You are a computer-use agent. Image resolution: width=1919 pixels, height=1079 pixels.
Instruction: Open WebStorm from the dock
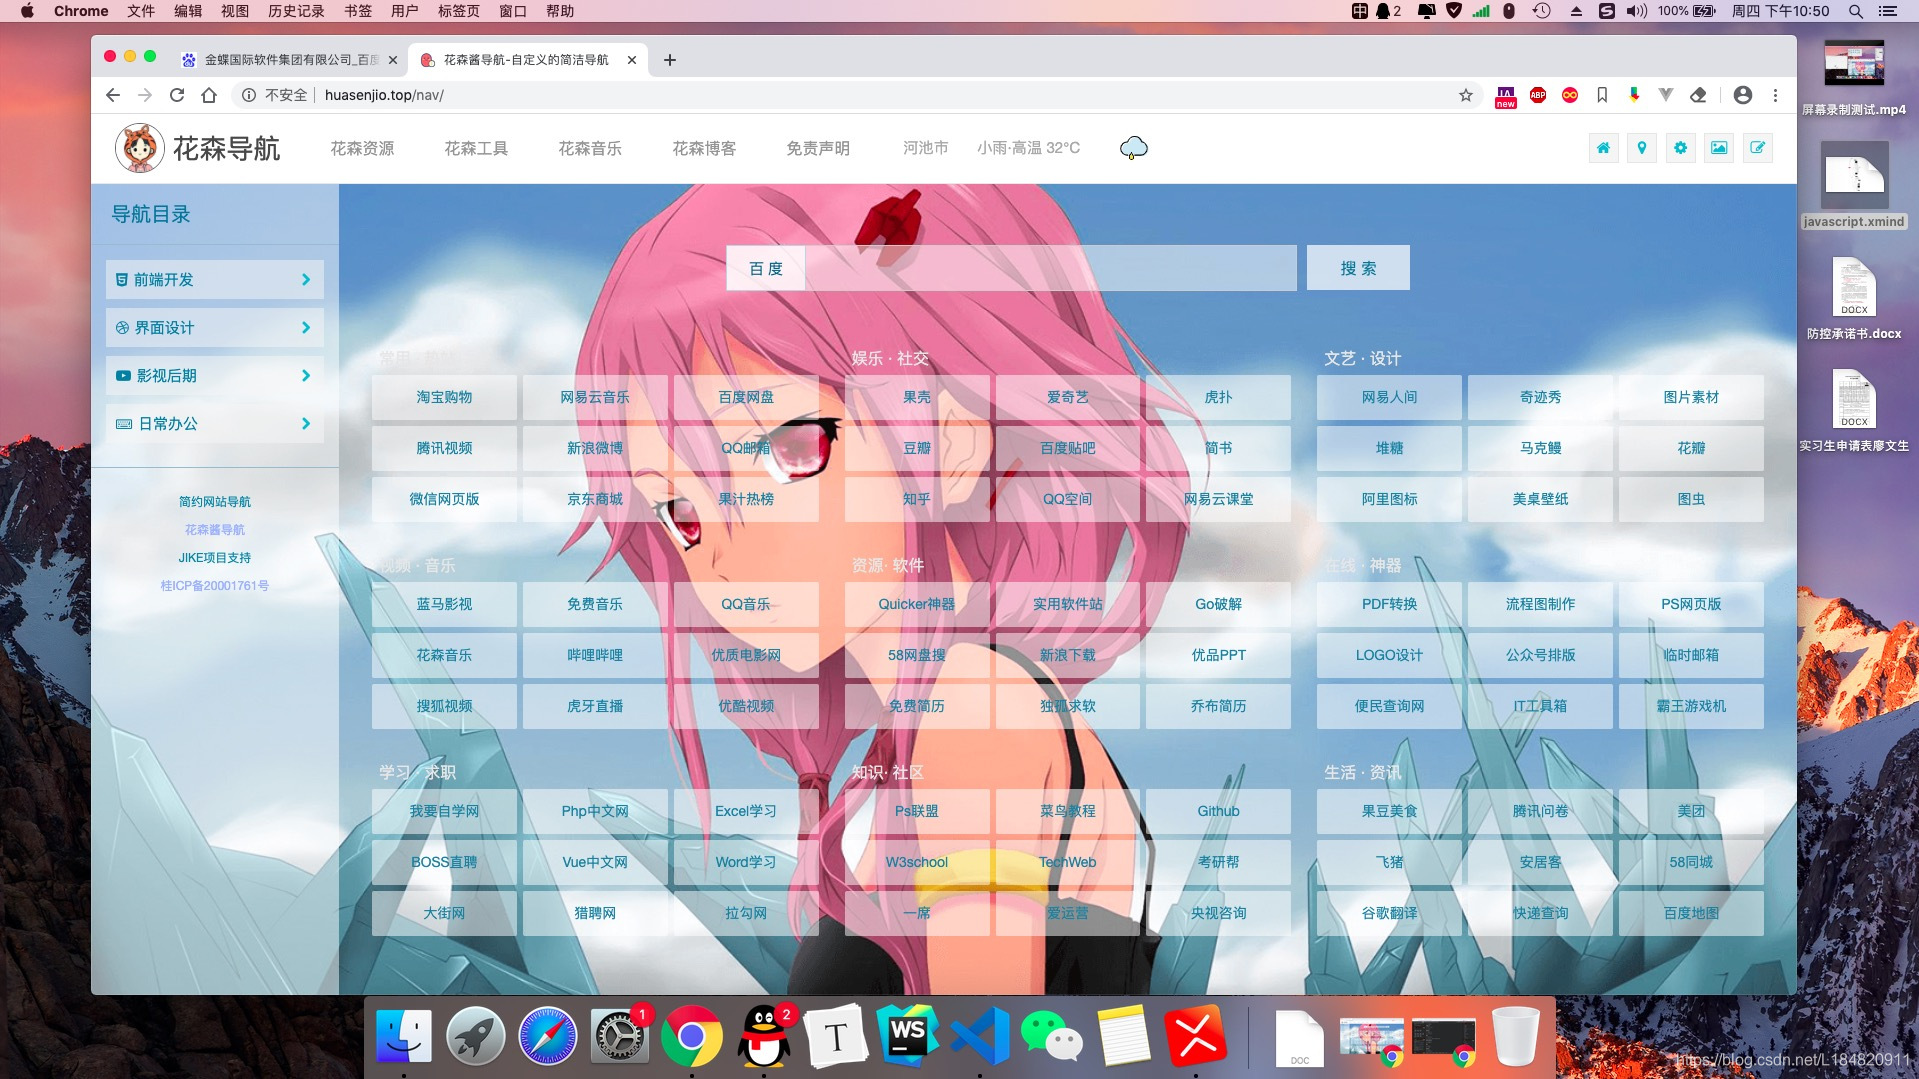907,1036
